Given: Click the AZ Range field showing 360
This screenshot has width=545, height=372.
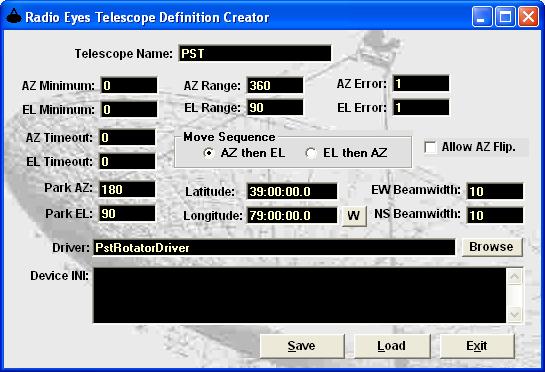Looking at the screenshot, I should (x=275, y=85).
